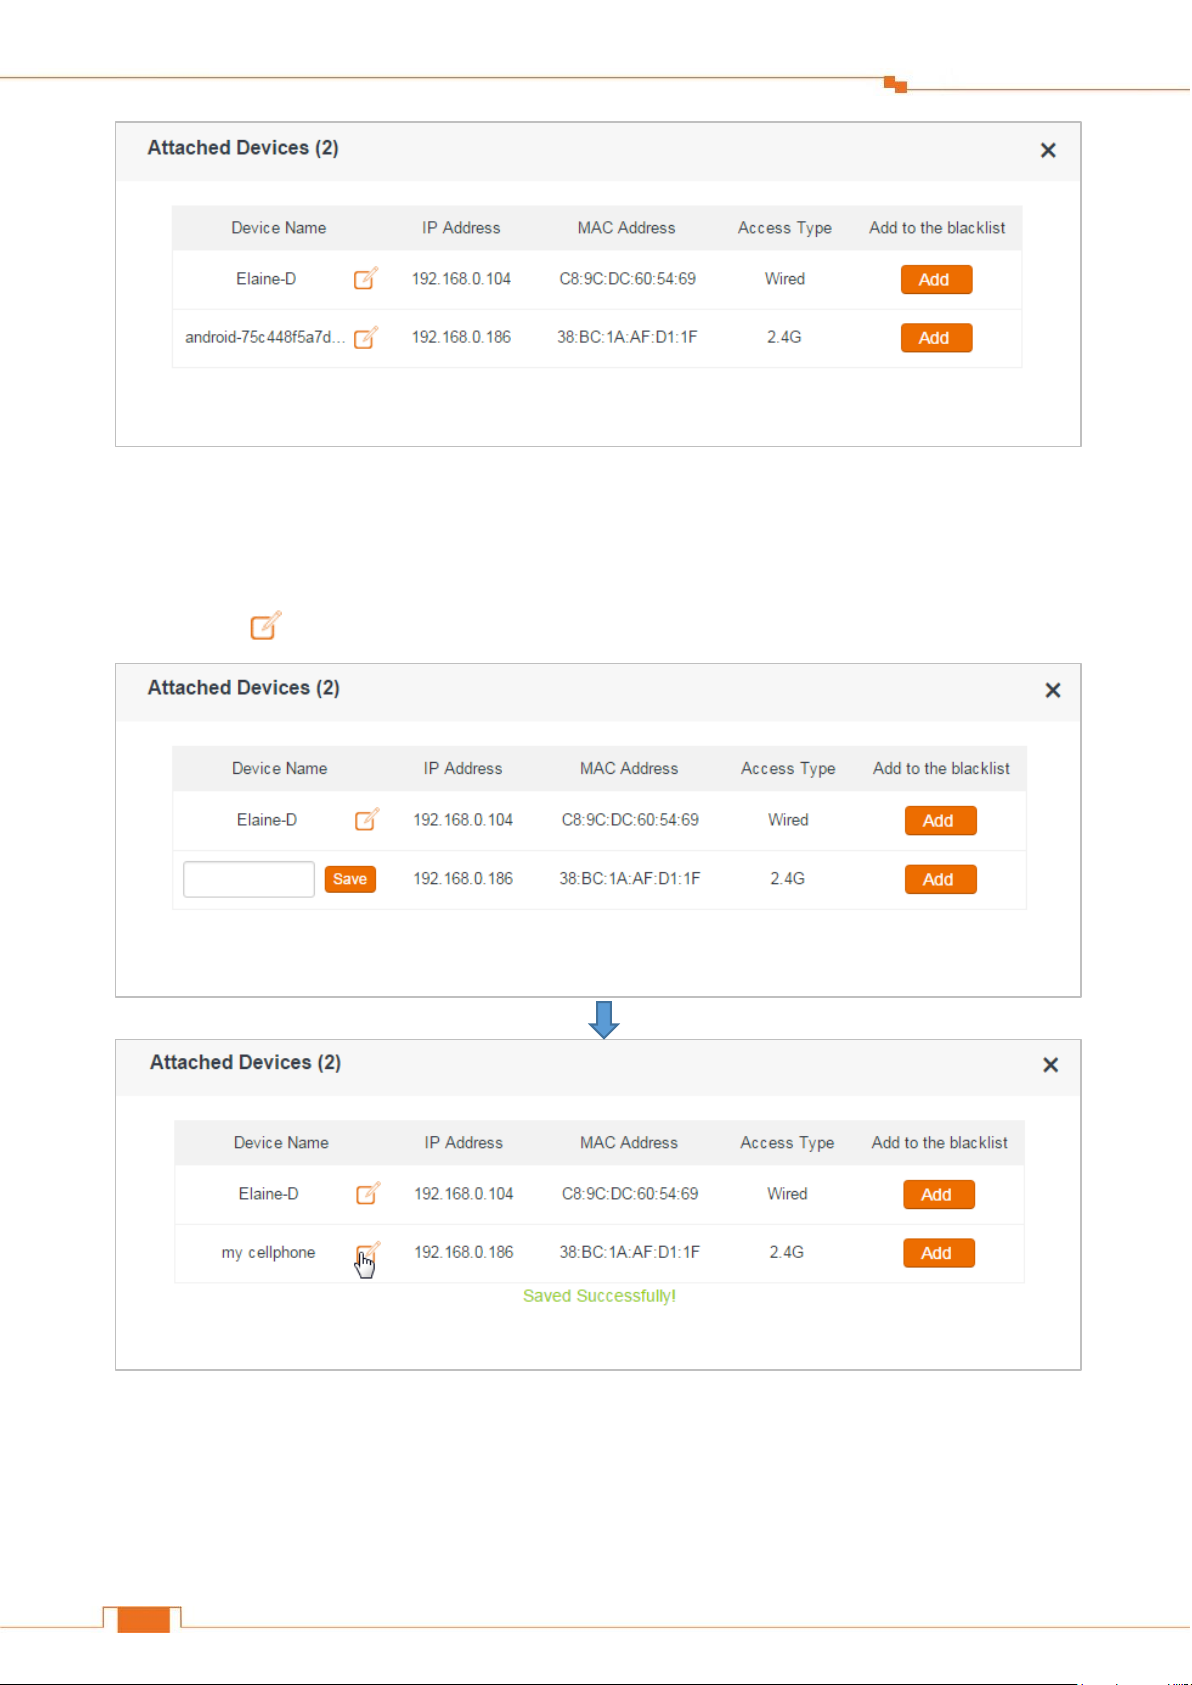
Task: Close the bottom Attached Devices dialog
Action: (x=1050, y=1065)
